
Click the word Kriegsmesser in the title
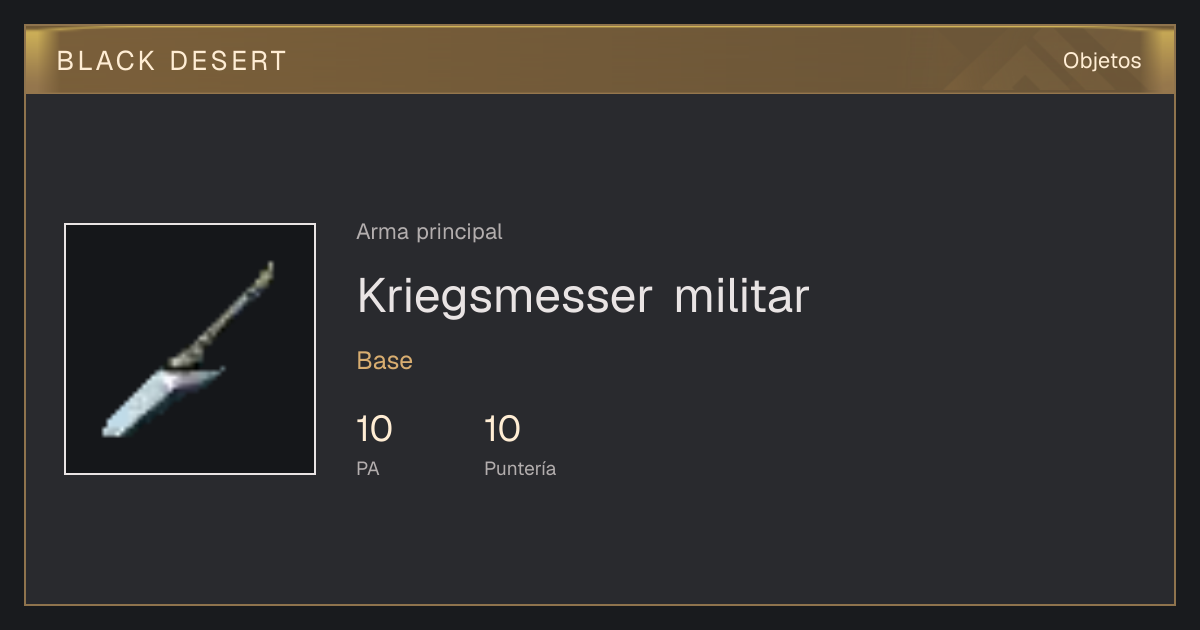click(504, 298)
